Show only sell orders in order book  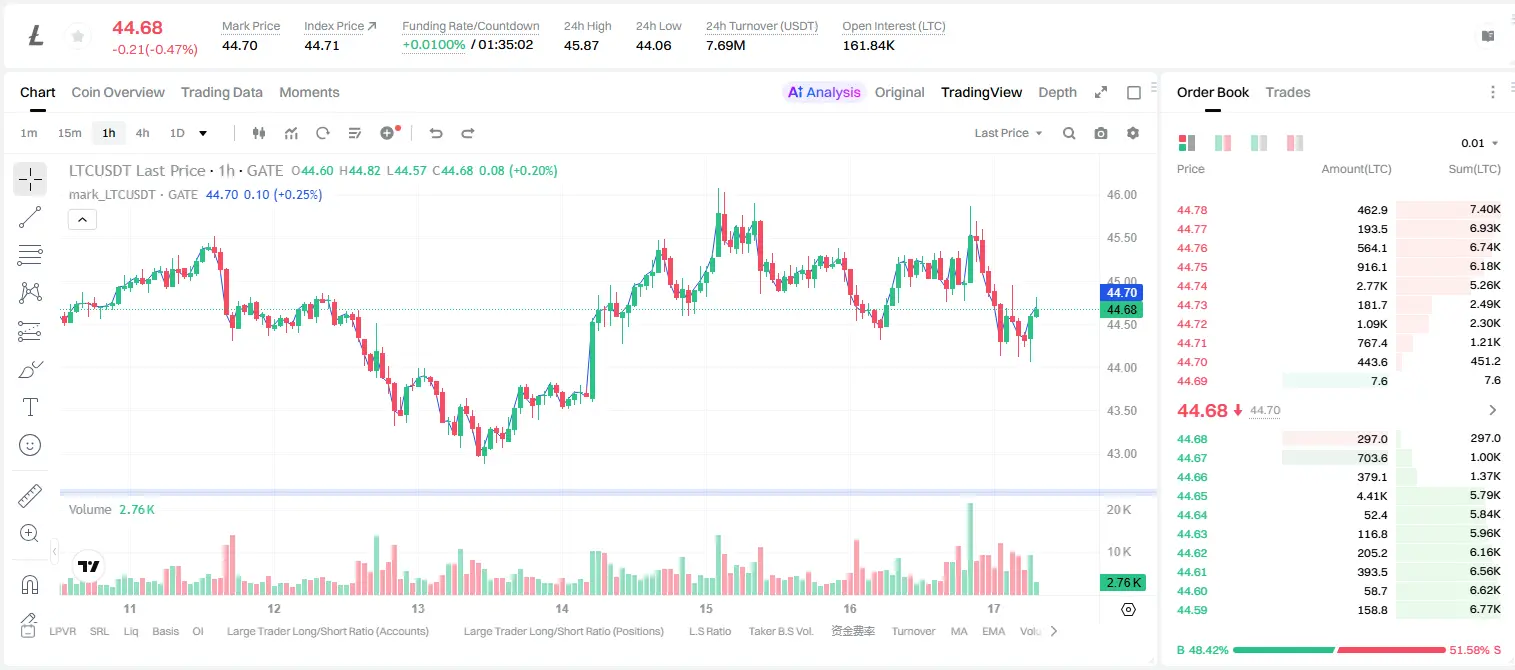coord(1294,143)
